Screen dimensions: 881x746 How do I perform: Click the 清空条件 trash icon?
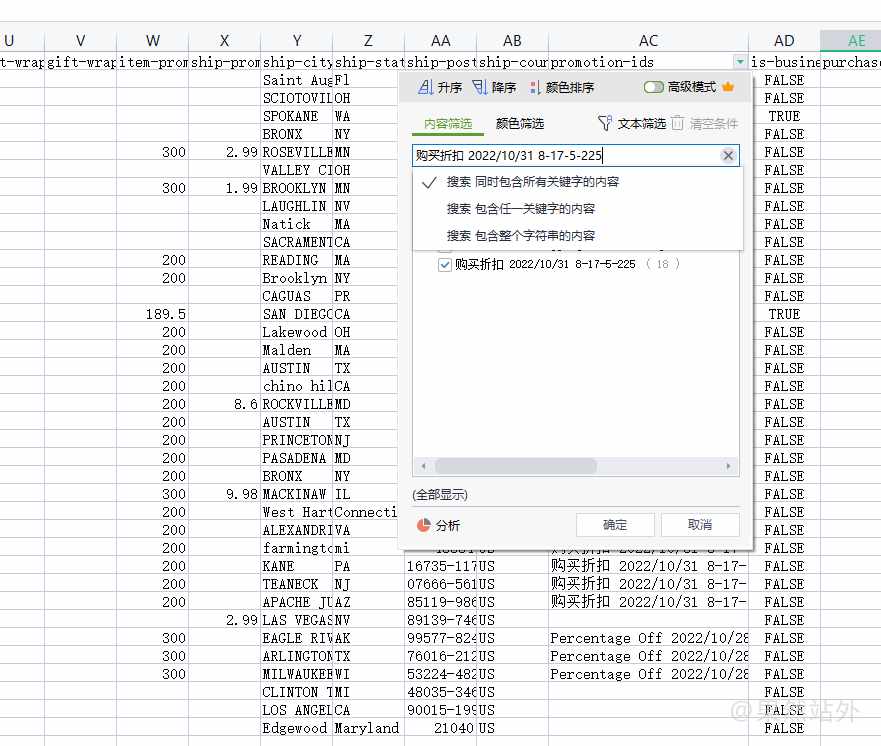point(678,123)
